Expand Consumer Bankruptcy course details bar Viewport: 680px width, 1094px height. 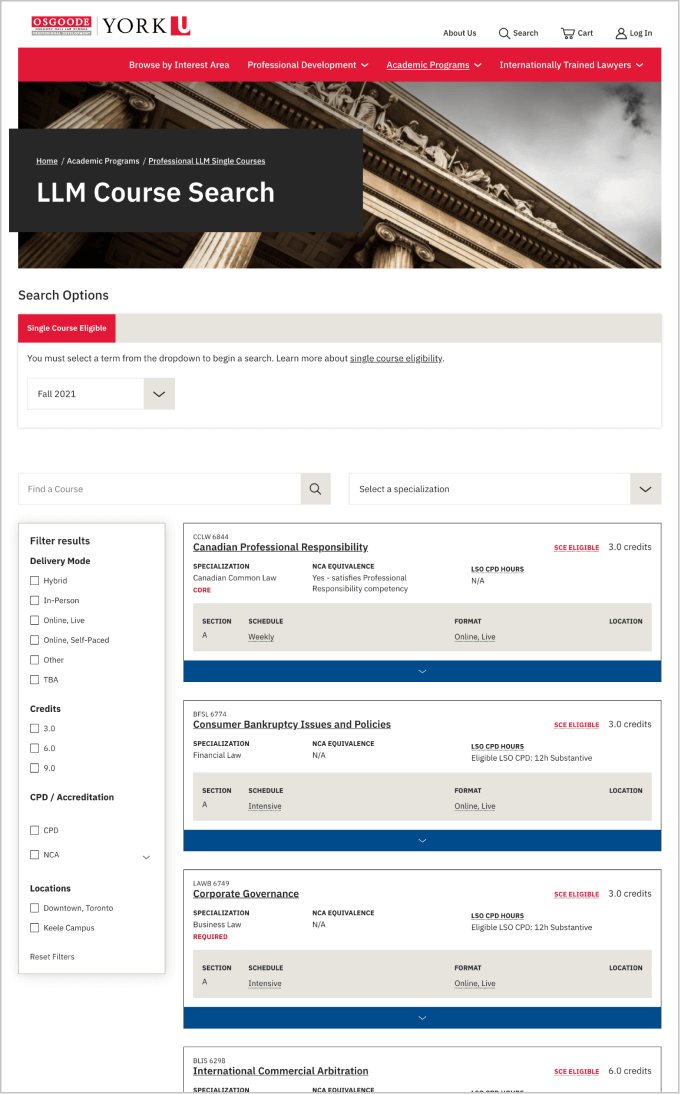tap(422, 841)
